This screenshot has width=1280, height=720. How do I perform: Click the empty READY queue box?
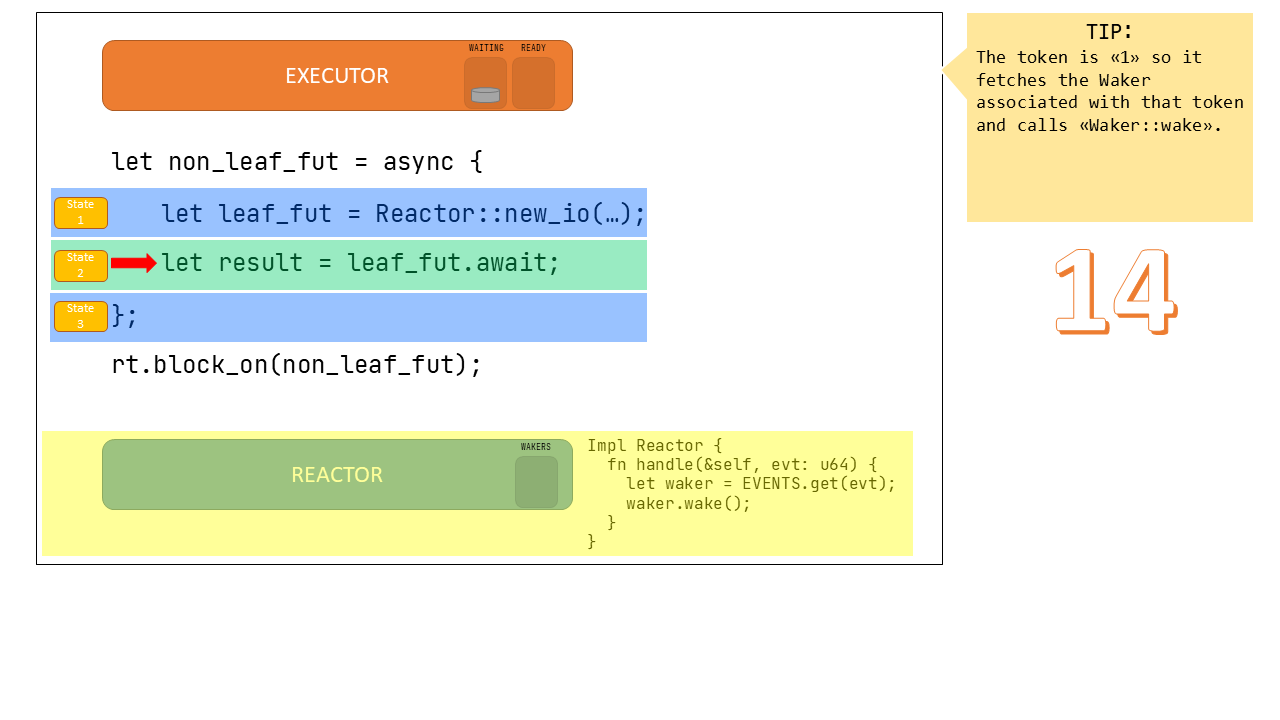click(533, 83)
